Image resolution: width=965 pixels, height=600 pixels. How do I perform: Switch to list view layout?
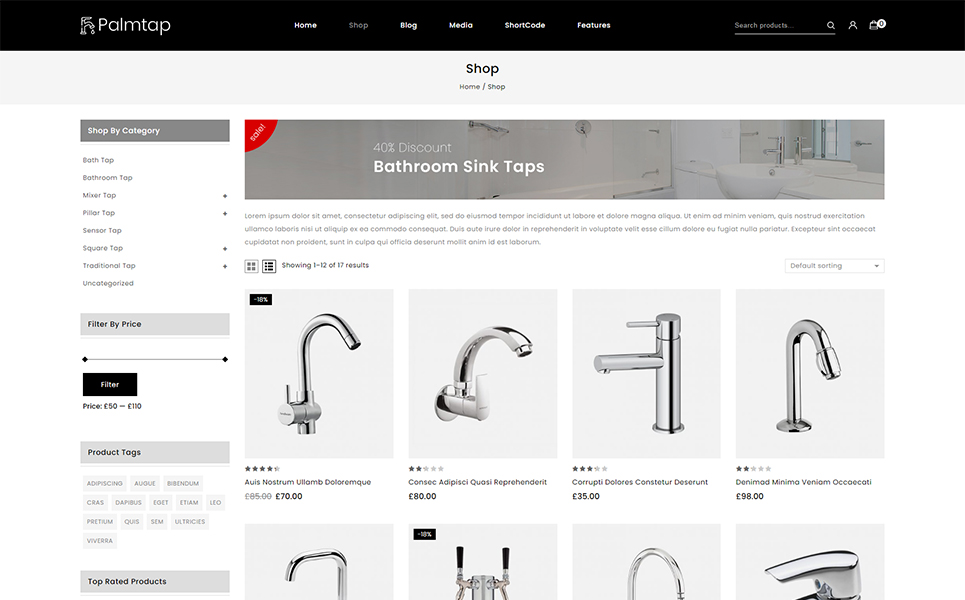tap(269, 266)
